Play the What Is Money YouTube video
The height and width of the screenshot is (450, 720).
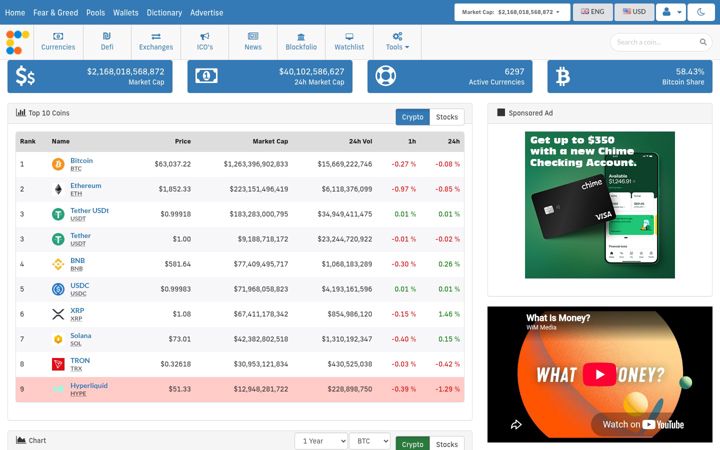[599, 374]
